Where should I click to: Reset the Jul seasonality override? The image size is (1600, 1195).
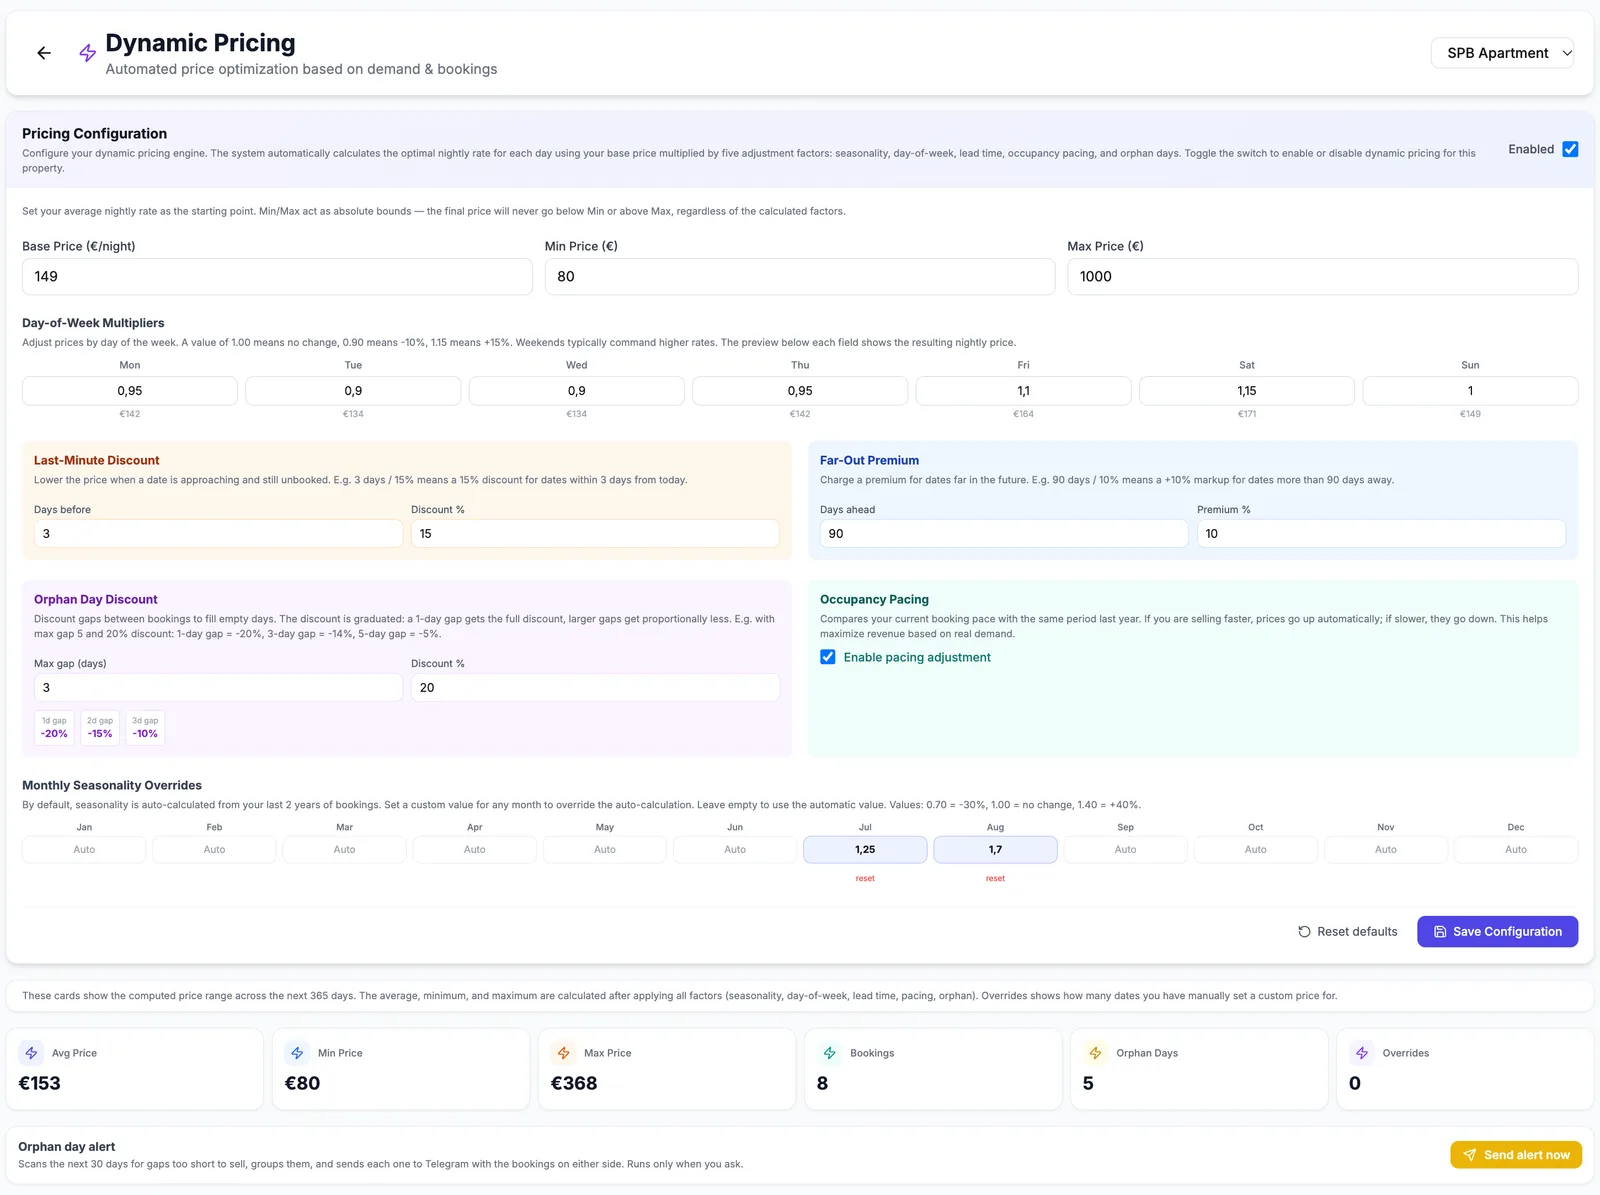point(865,878)
